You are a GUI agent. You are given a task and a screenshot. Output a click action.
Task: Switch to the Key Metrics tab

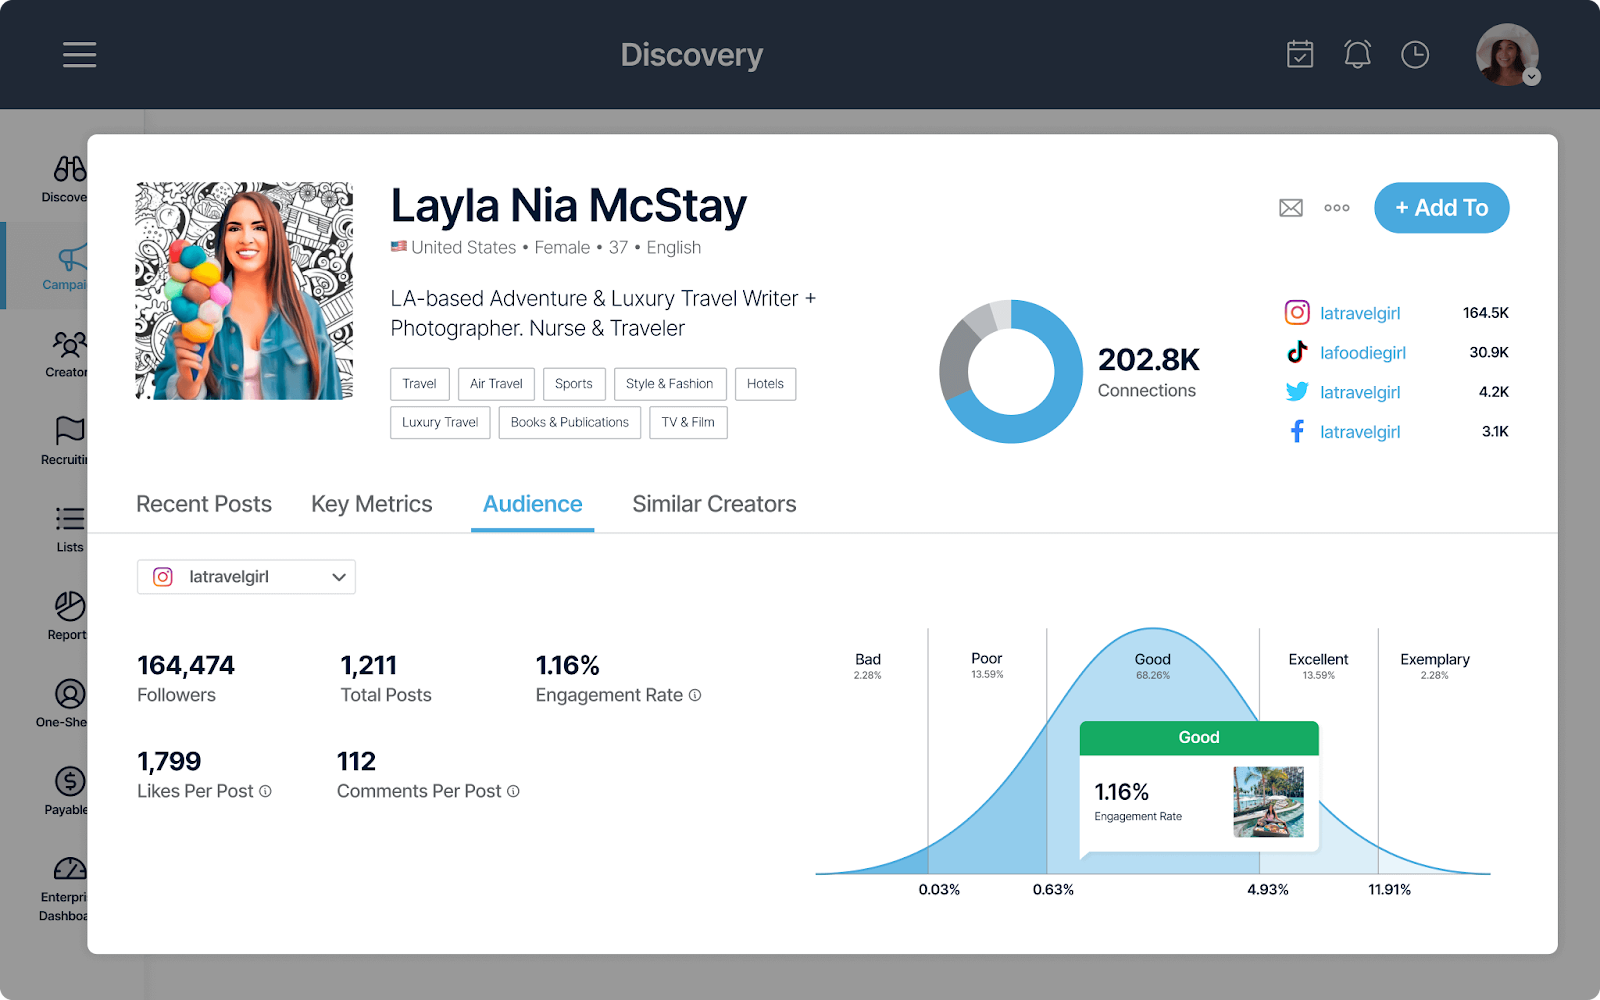coord(371,504)
